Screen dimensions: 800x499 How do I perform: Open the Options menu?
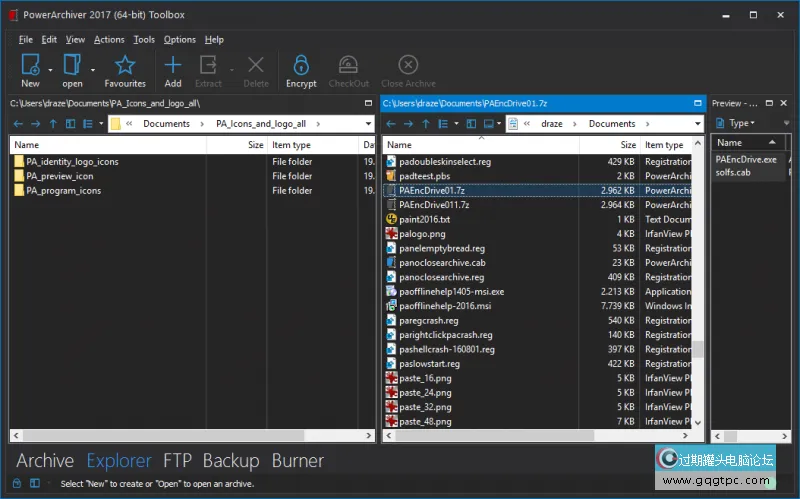(x=180, y=40)
